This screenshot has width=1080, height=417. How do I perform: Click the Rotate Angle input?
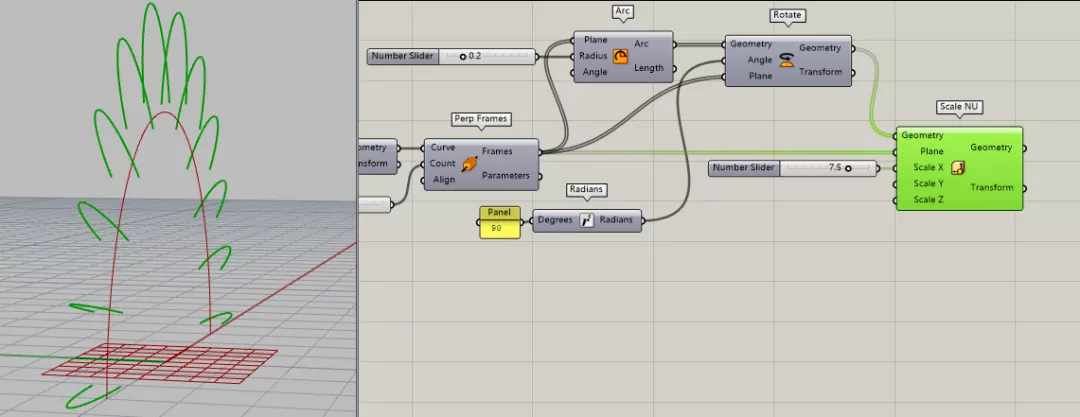pos(759,60)
